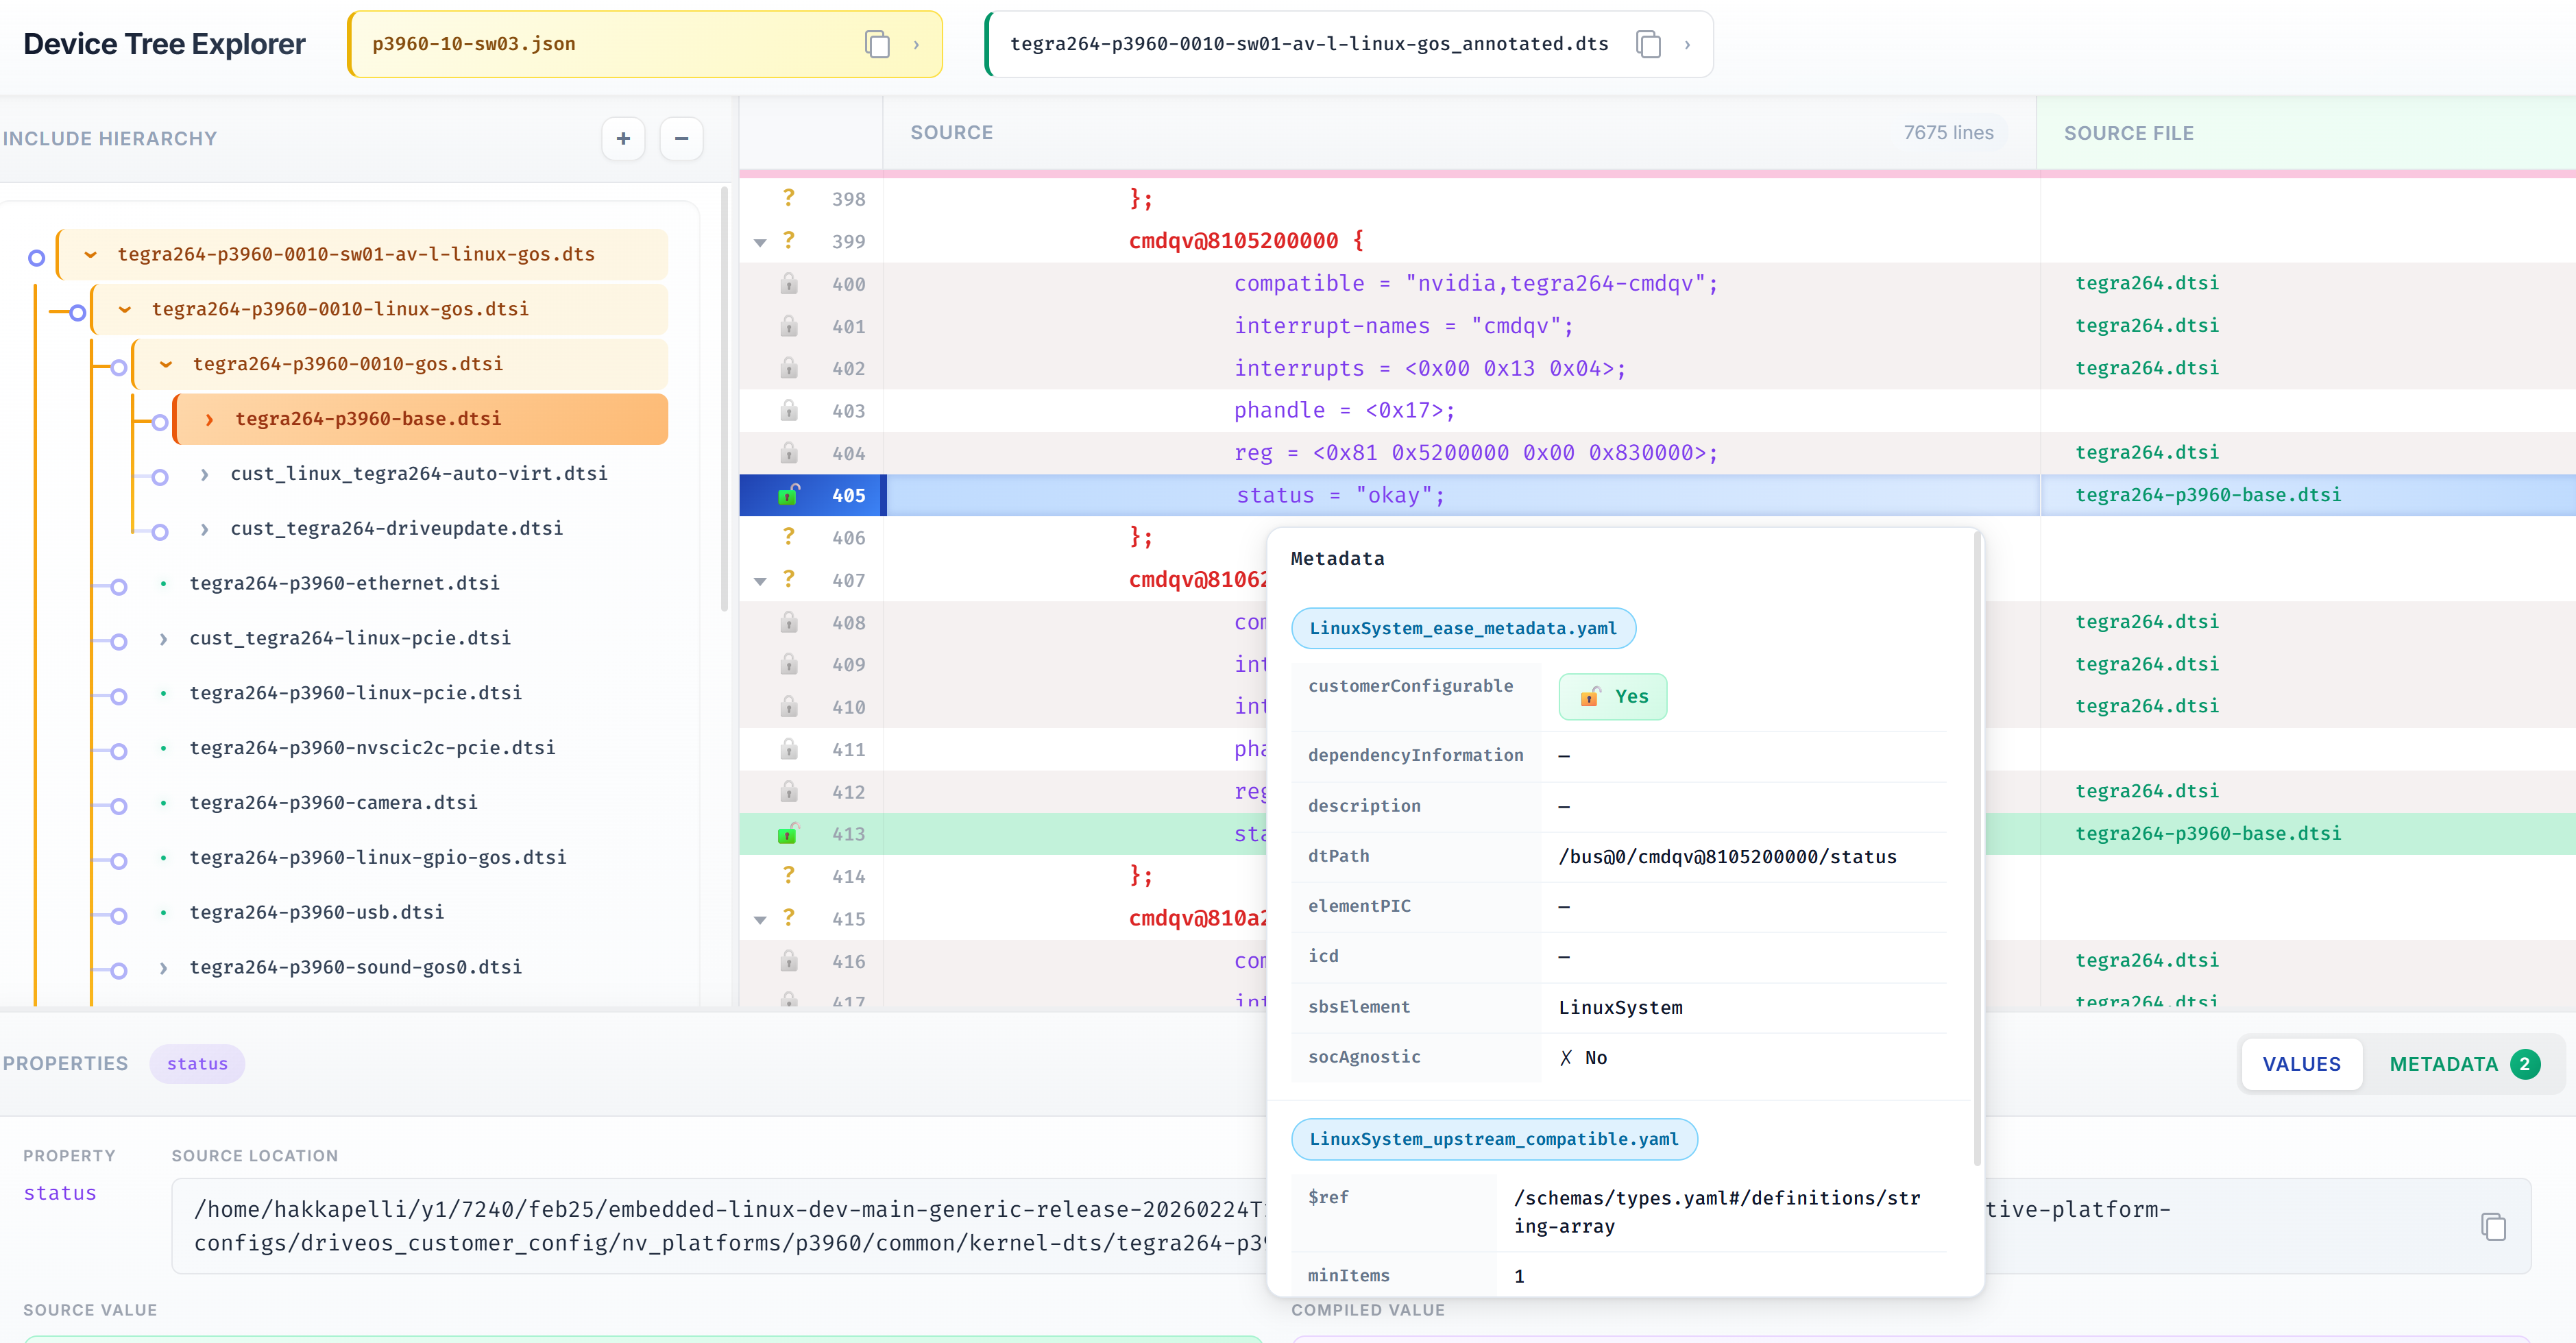Click the source location path field
The image size is (2576, 1343).
1351,1226
